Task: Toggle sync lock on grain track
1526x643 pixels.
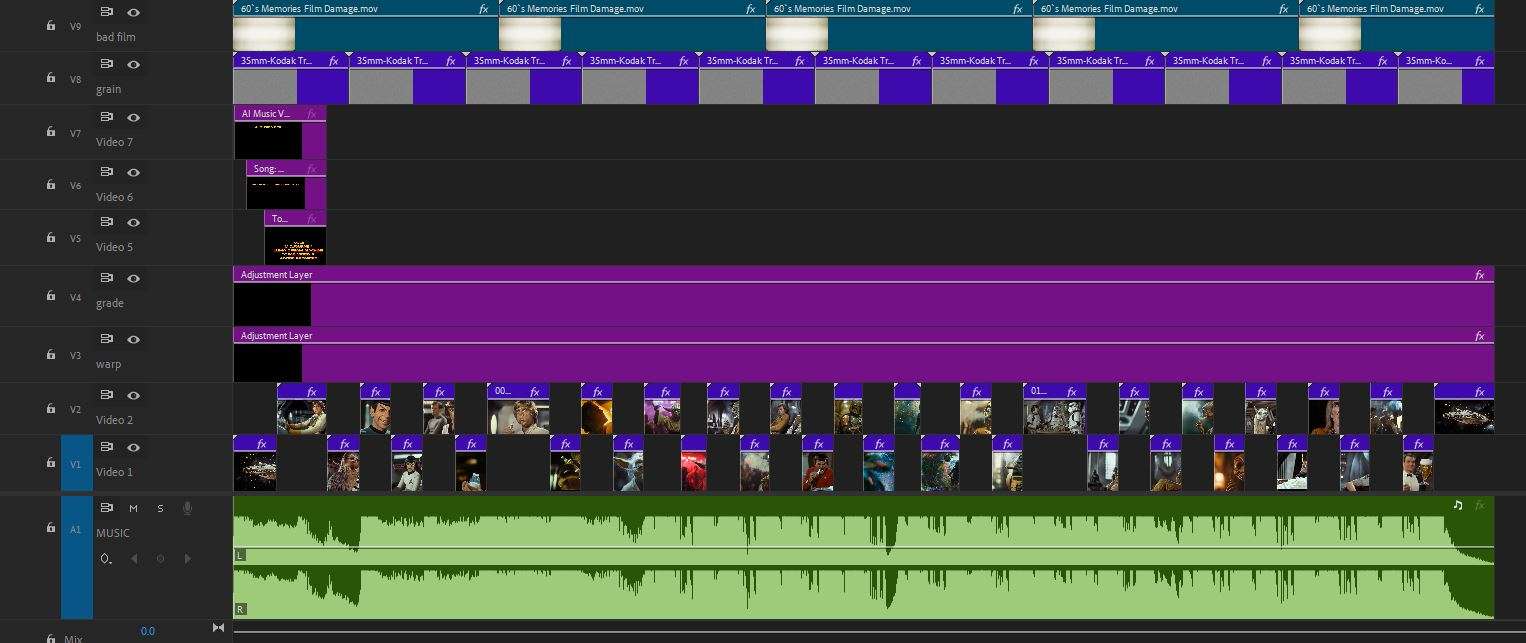Action: tap(107, 64)
